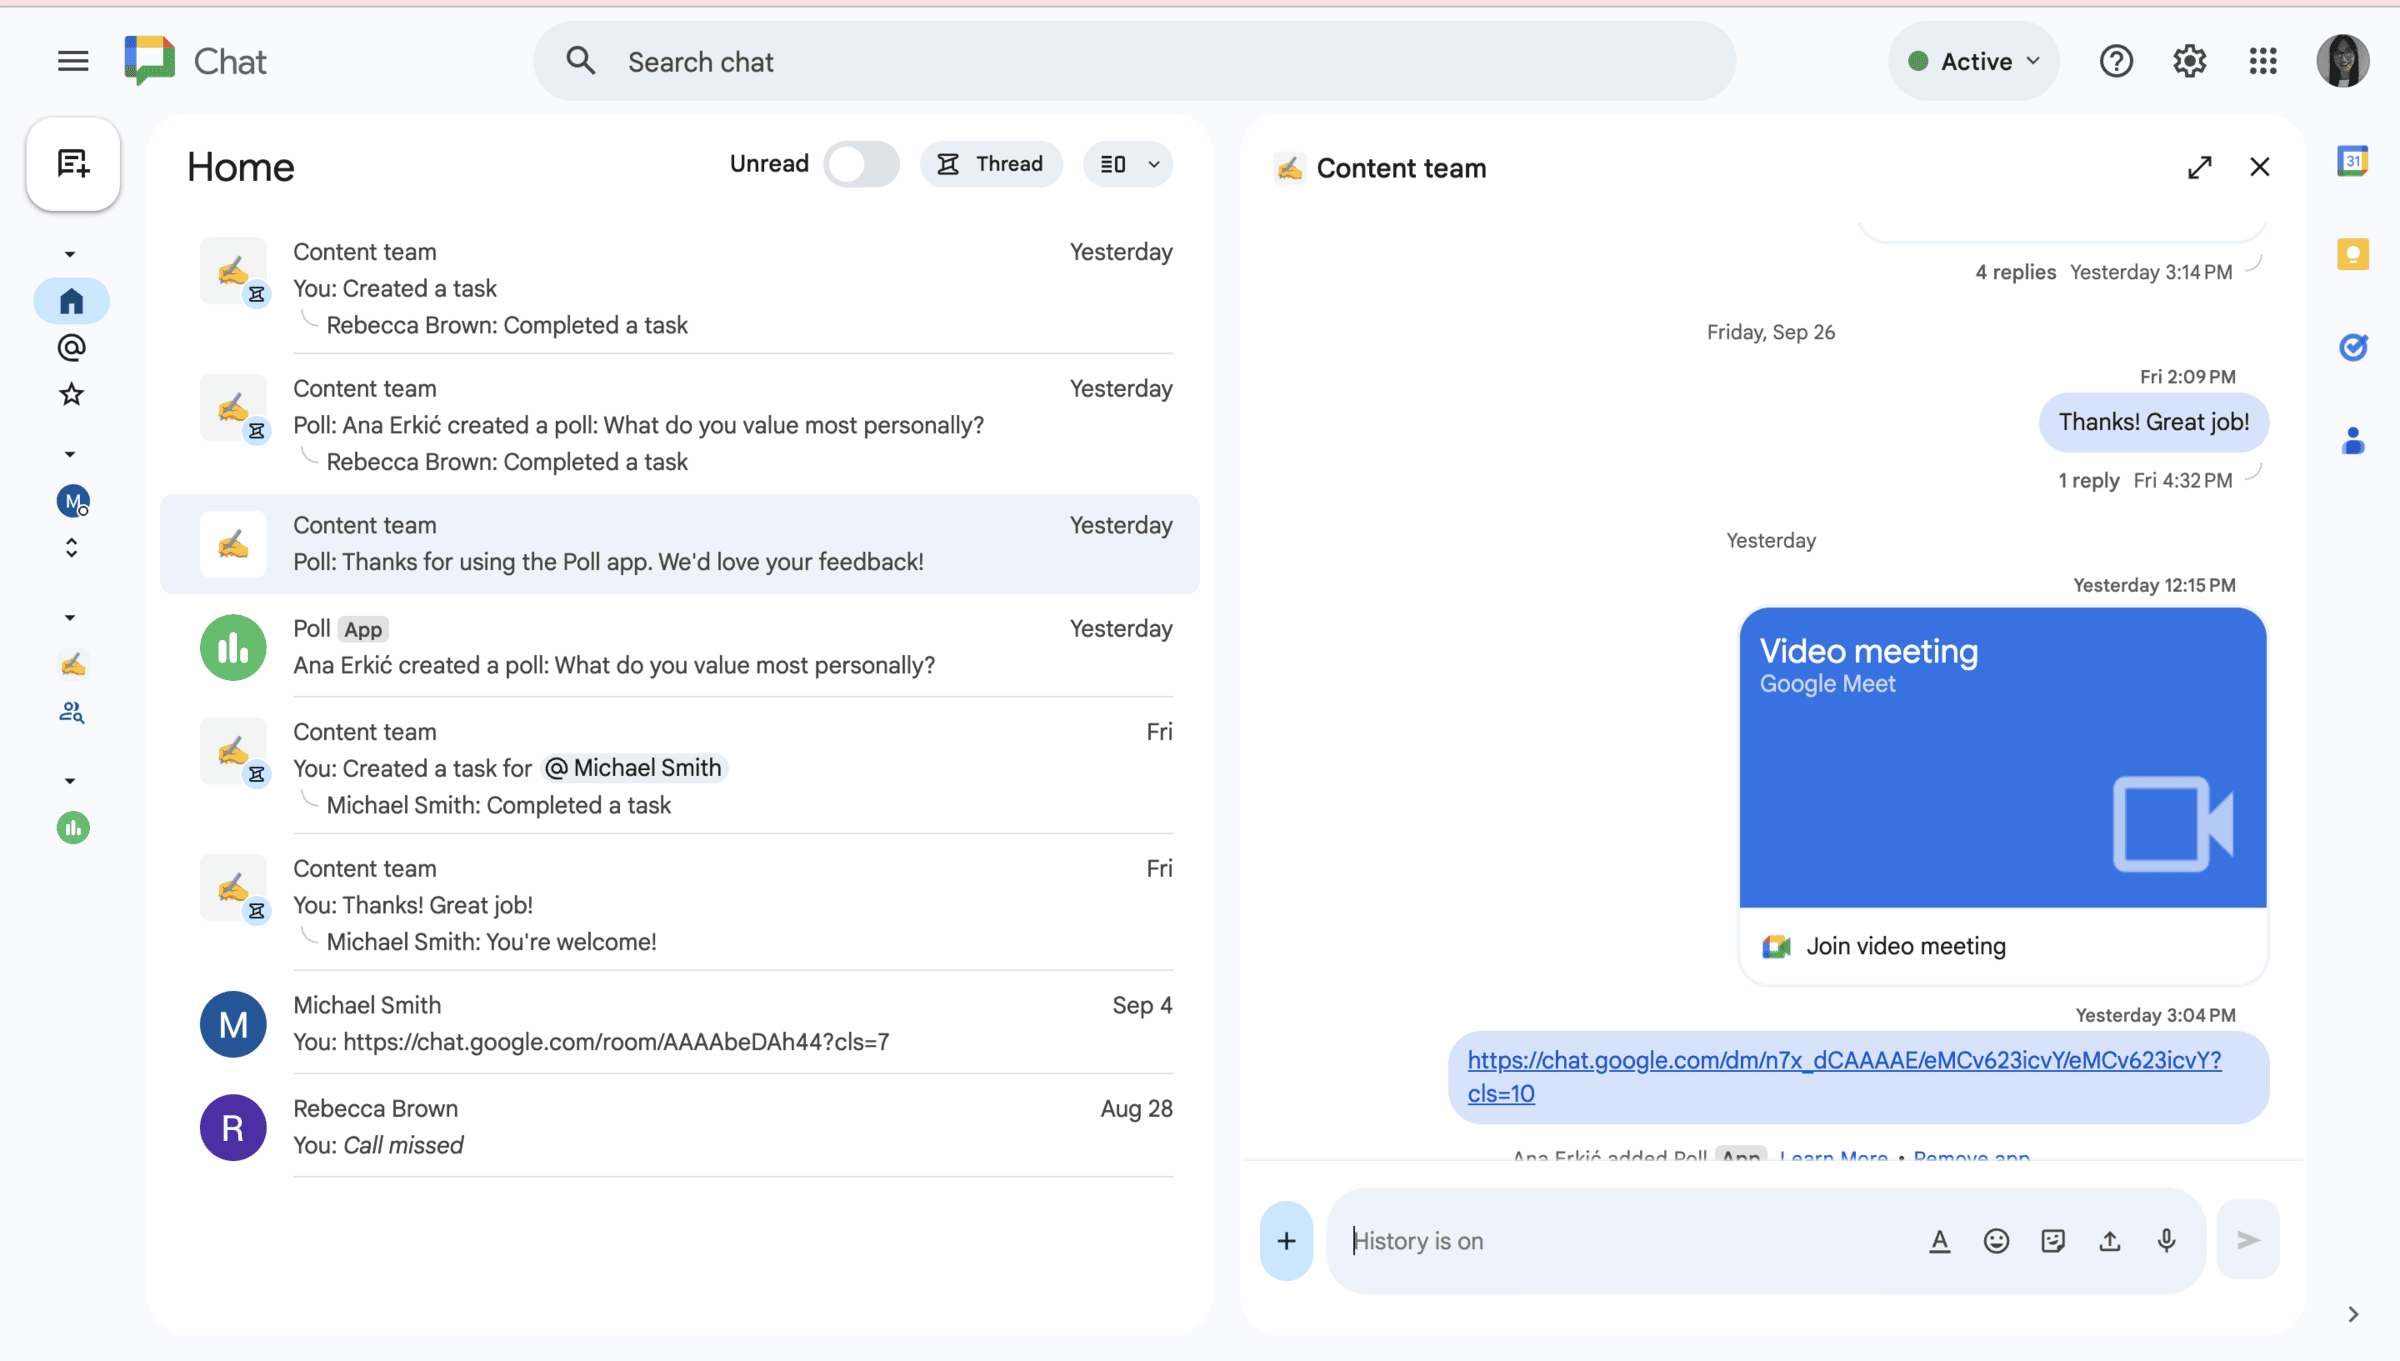The image size is (2400, 1361).
Task: Open Google Calendar side panel
Action: pyautogui.click(x=2354, y=160)
